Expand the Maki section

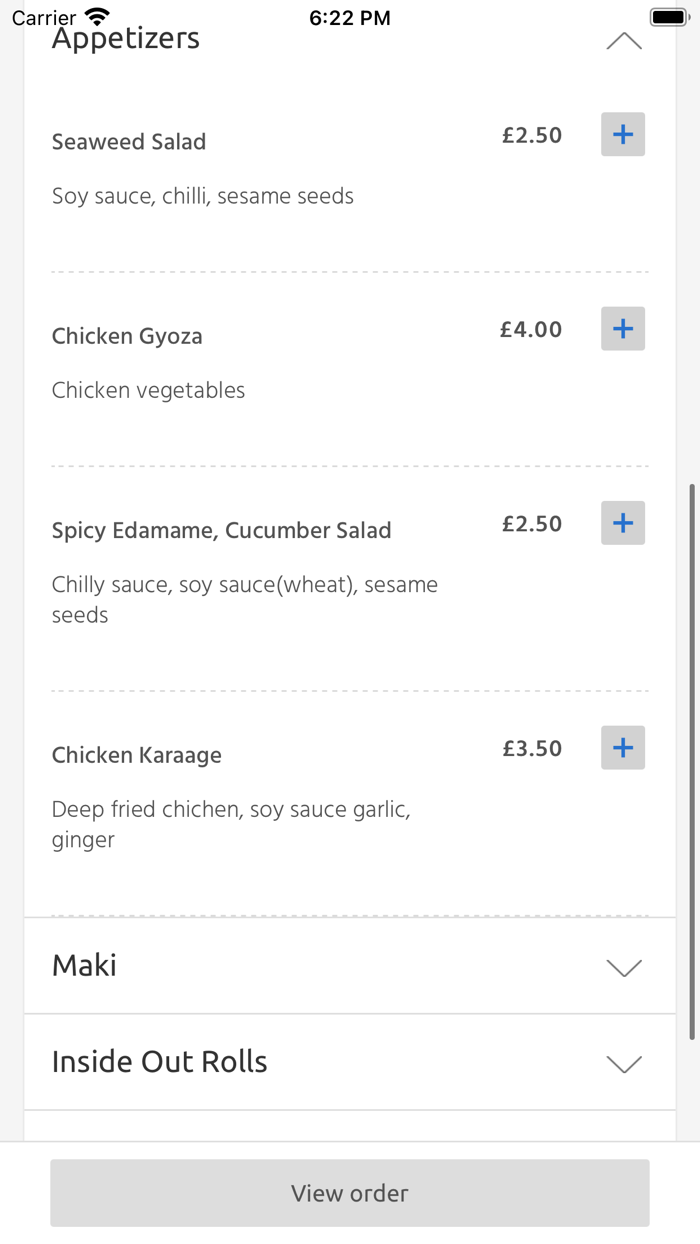[x=624, y=966]
